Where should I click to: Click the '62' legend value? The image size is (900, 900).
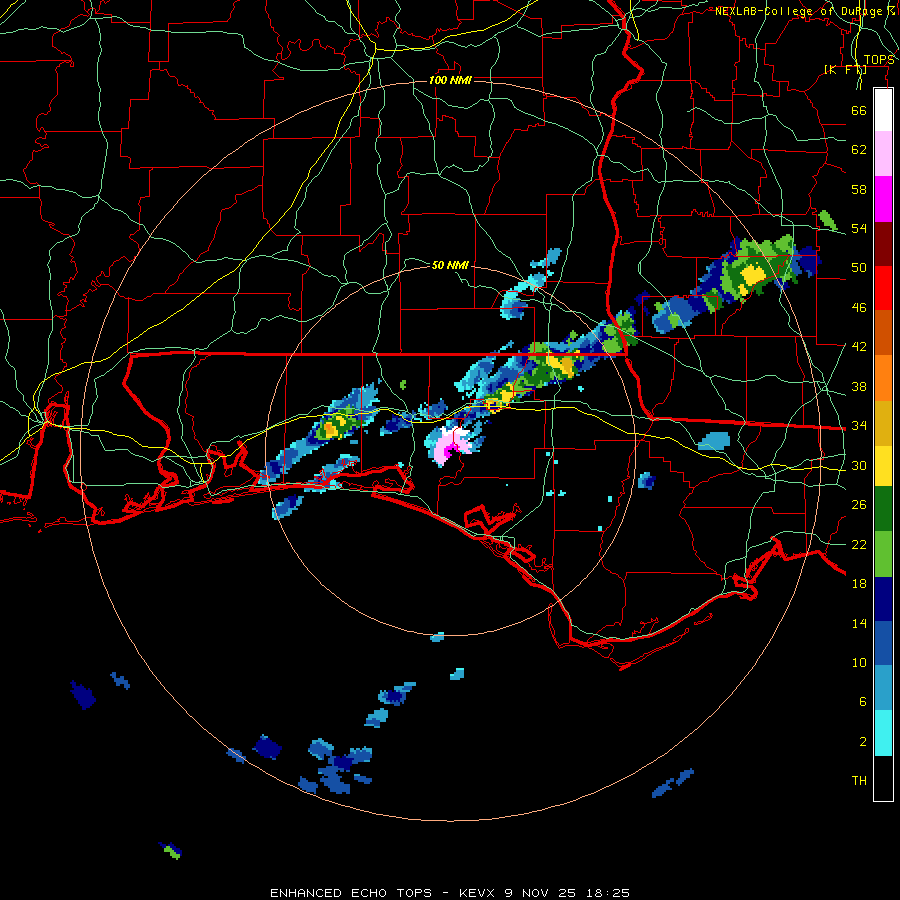pyautogui.click(x=859, y=150)
